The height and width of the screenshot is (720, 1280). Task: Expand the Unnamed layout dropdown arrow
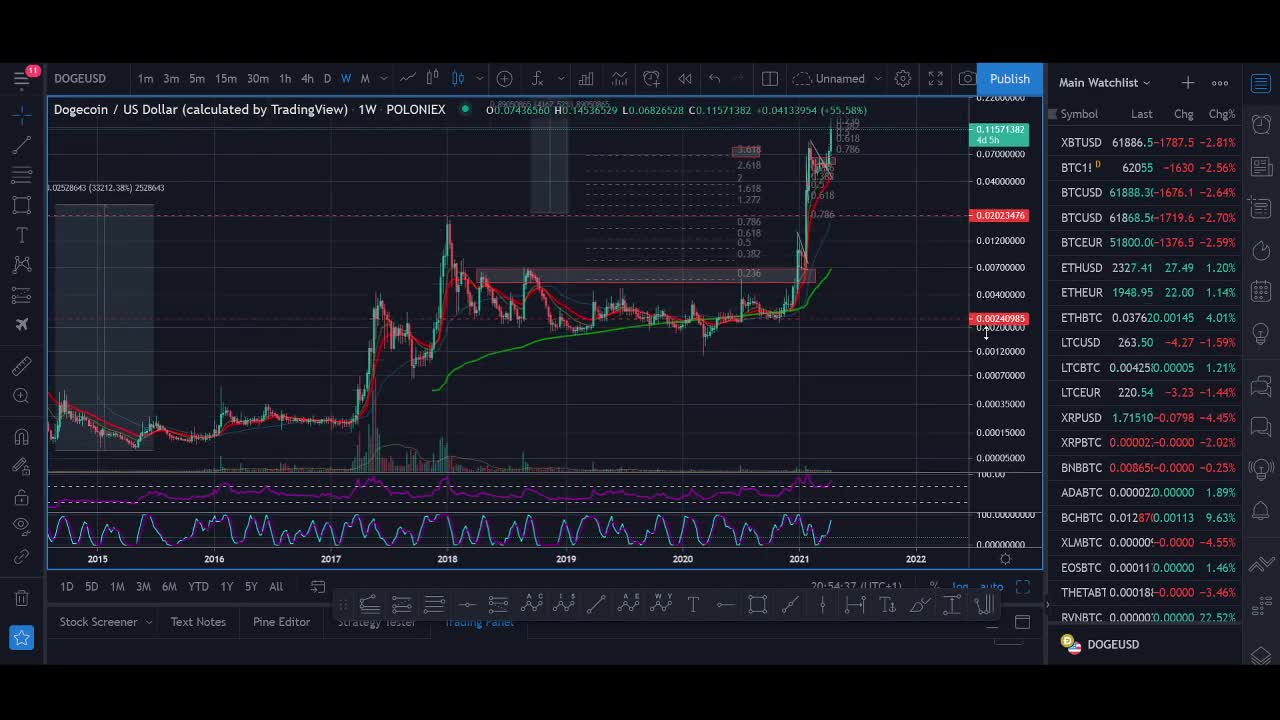(878, 79)
